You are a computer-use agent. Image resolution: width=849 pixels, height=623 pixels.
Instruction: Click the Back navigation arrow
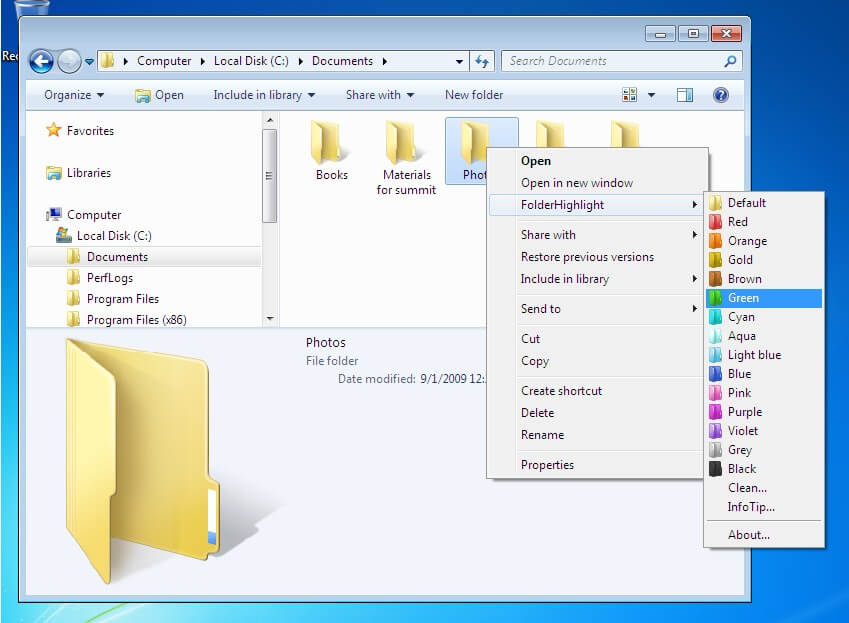(41, 61)
